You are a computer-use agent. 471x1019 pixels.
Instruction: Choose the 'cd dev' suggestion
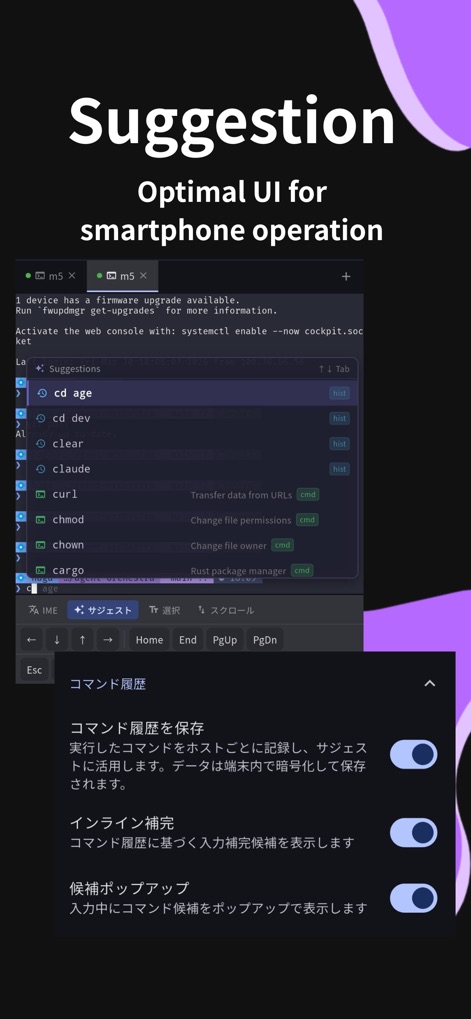192,419
